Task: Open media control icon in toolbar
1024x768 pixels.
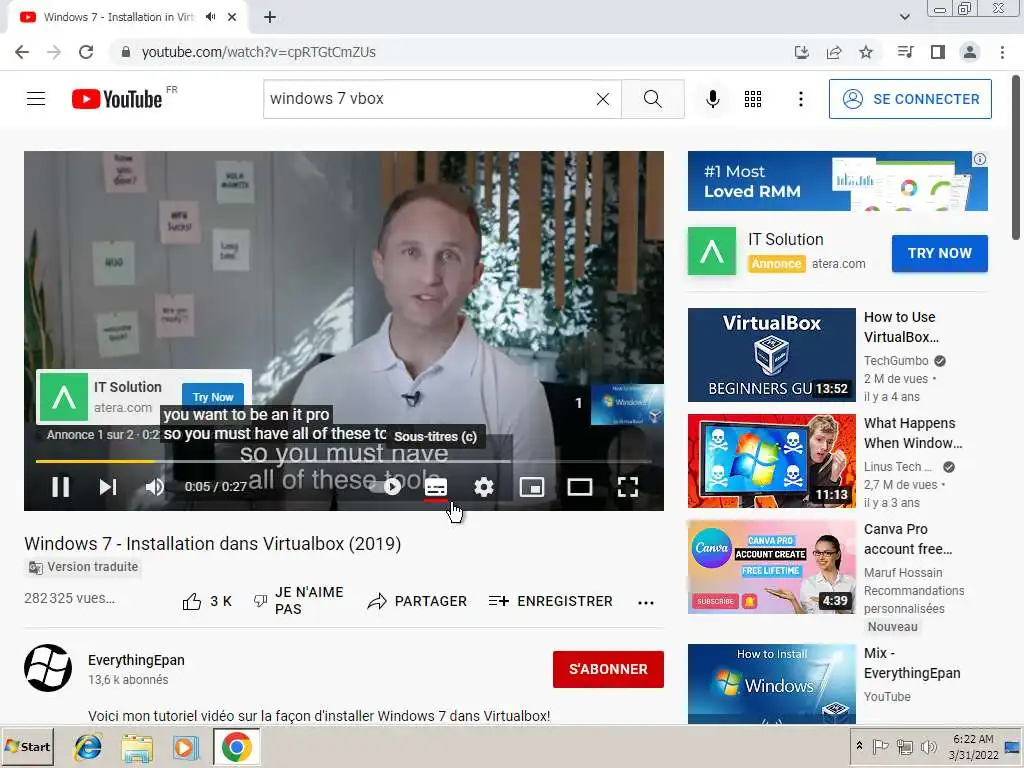Action: pos(905,52)
